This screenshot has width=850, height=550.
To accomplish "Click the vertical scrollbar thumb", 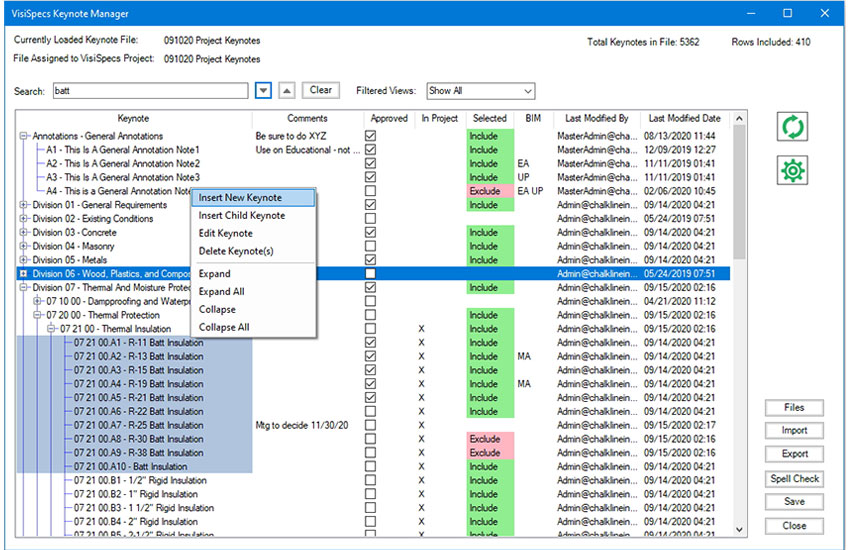I will 739,192.
